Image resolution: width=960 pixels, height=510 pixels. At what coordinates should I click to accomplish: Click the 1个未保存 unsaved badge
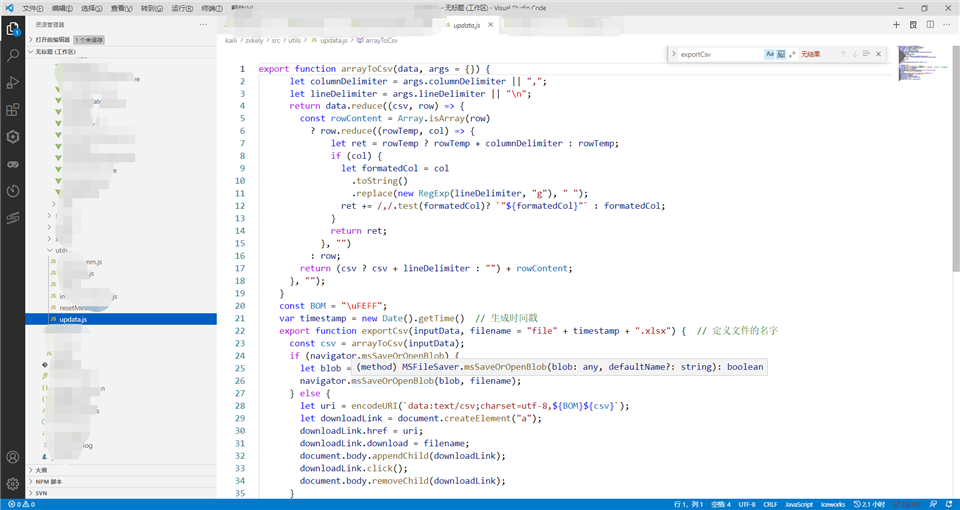(x=89, y=40)
